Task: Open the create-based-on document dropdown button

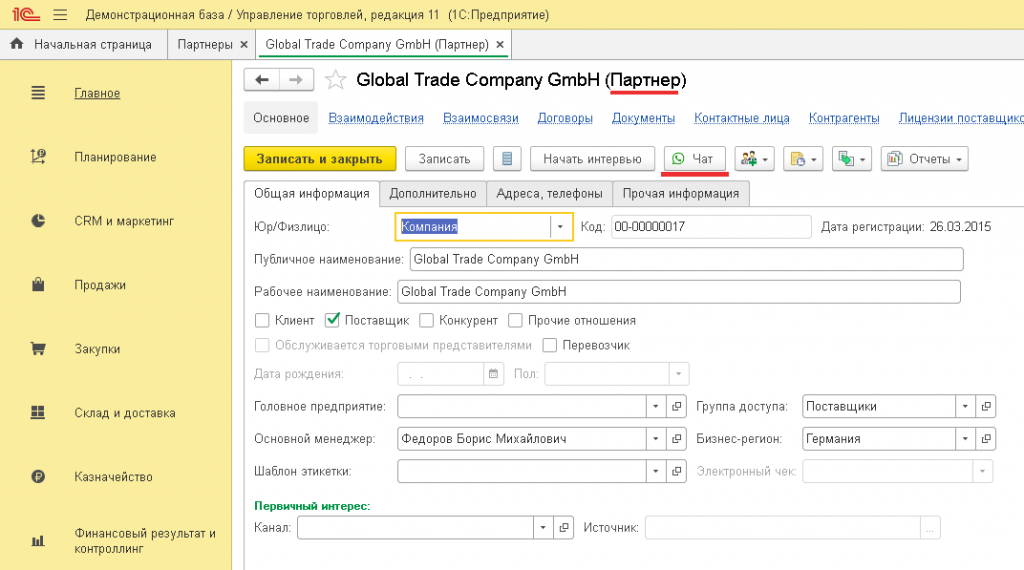Action: pos(803,159)
